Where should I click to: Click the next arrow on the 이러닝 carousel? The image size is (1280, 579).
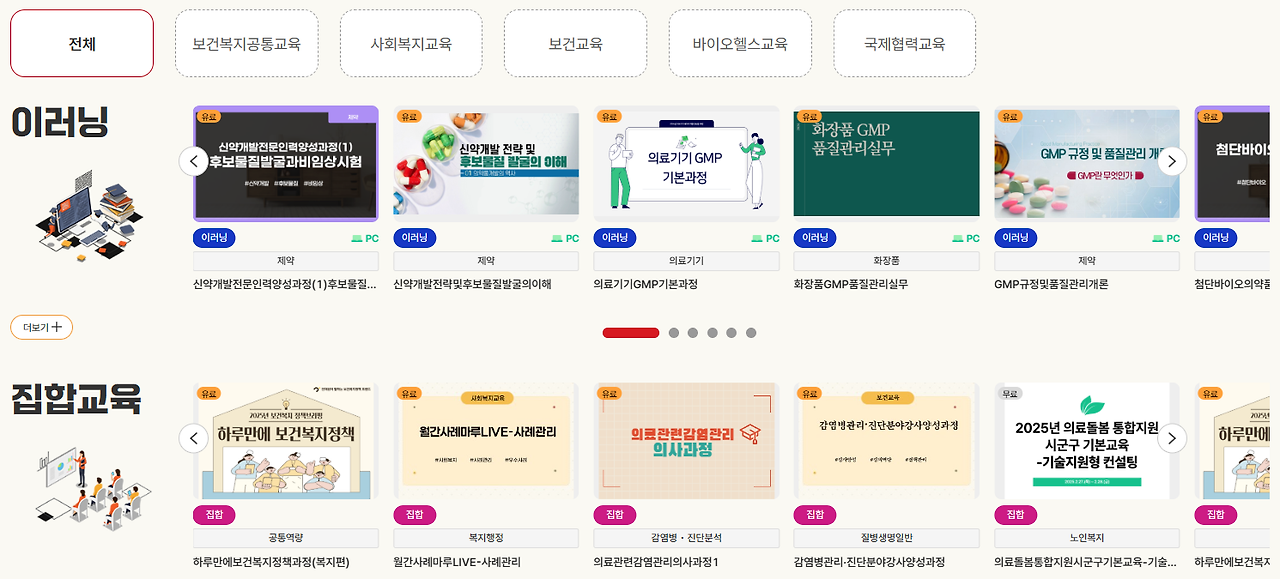[x=1172, y=161]
